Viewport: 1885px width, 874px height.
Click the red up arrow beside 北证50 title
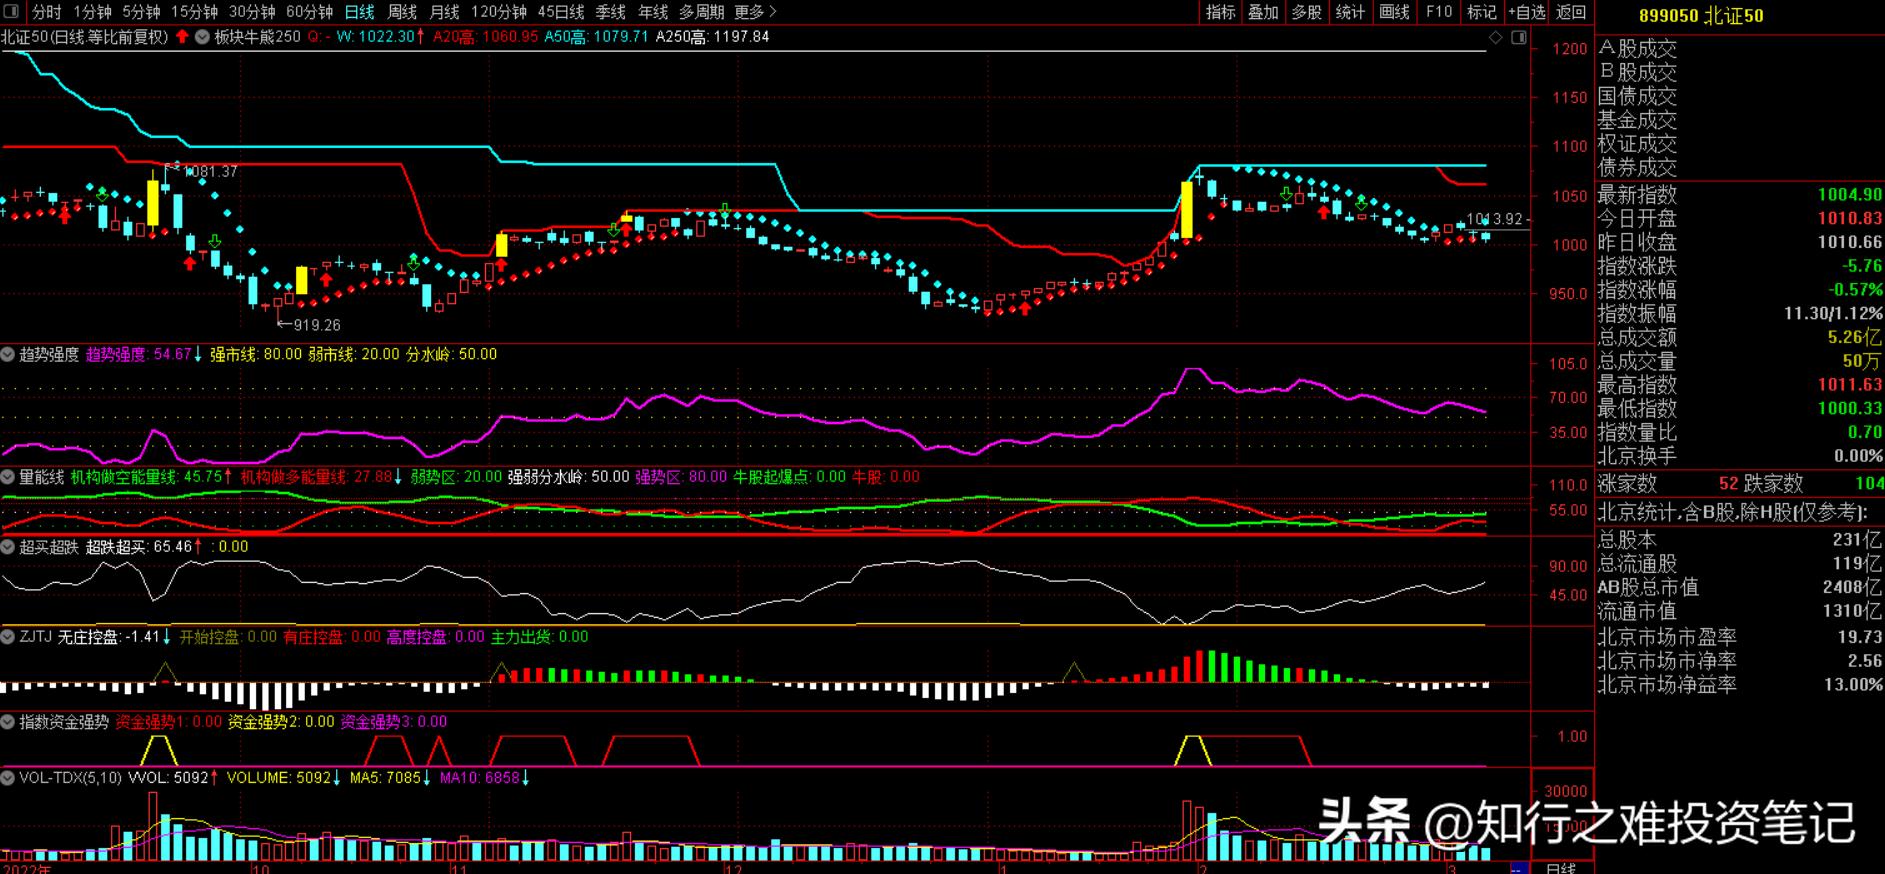pos(182,37)
